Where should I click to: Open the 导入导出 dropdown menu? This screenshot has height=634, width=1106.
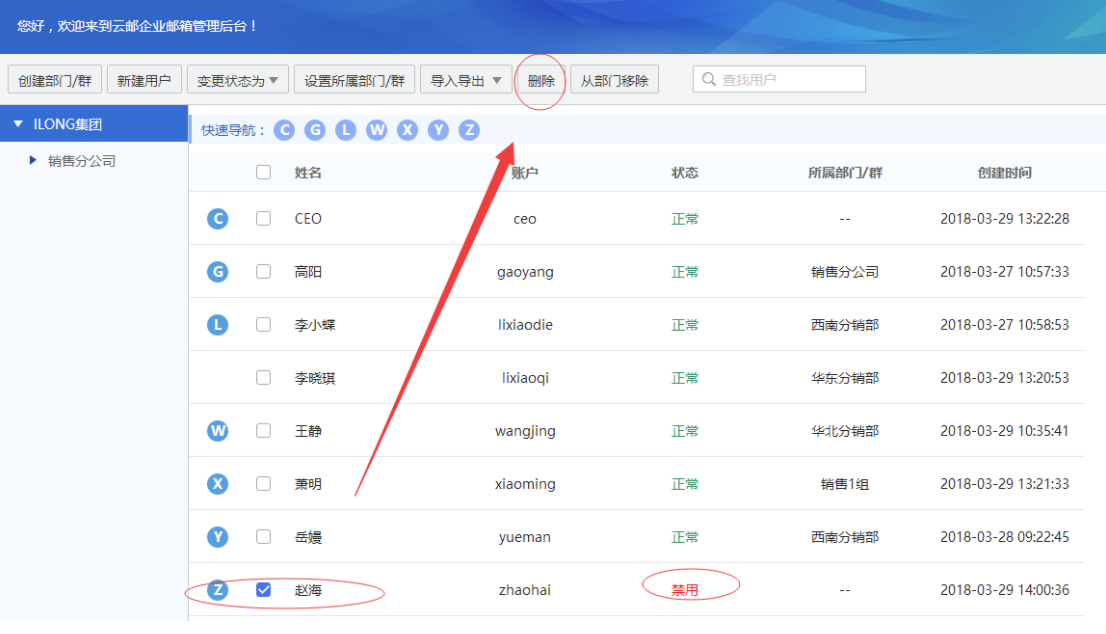coord(466,80)
